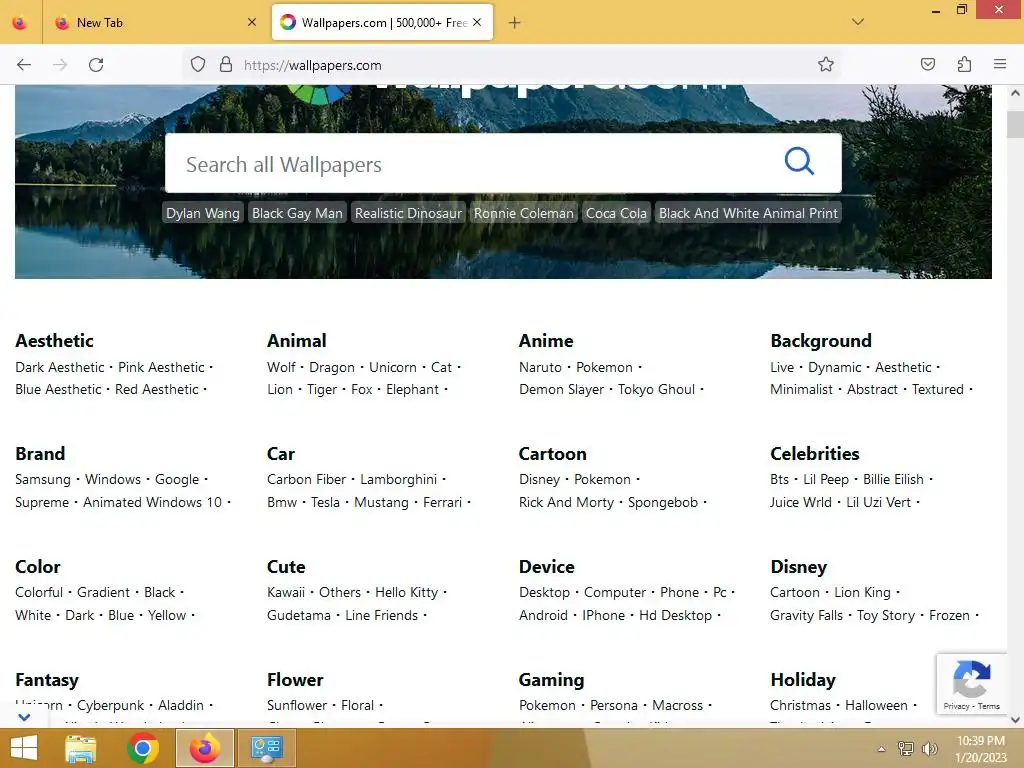Open the Firefox extensions icon

(x=964, y=64)
